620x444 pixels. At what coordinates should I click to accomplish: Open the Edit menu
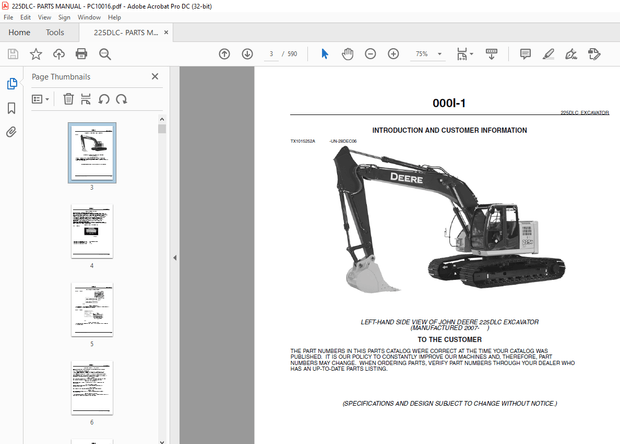pyautogui.click(x=26, y=17)
